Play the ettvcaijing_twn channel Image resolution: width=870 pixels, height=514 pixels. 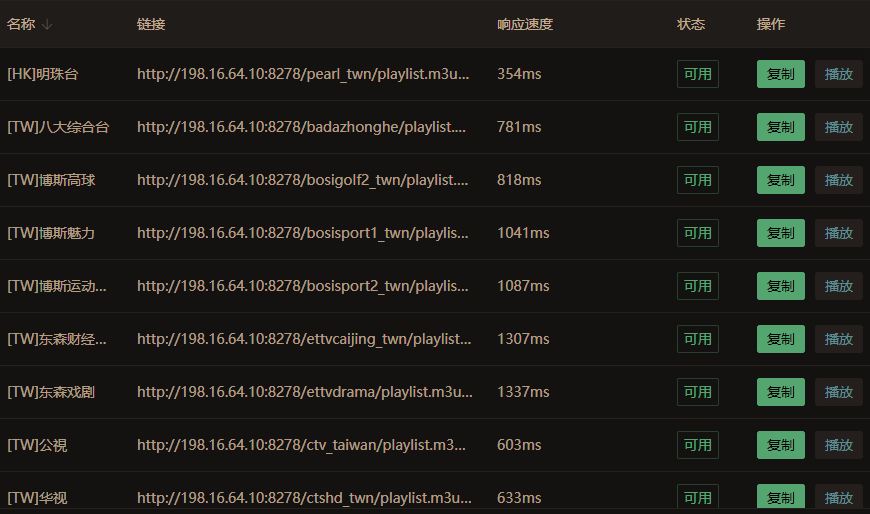point(838,339)
